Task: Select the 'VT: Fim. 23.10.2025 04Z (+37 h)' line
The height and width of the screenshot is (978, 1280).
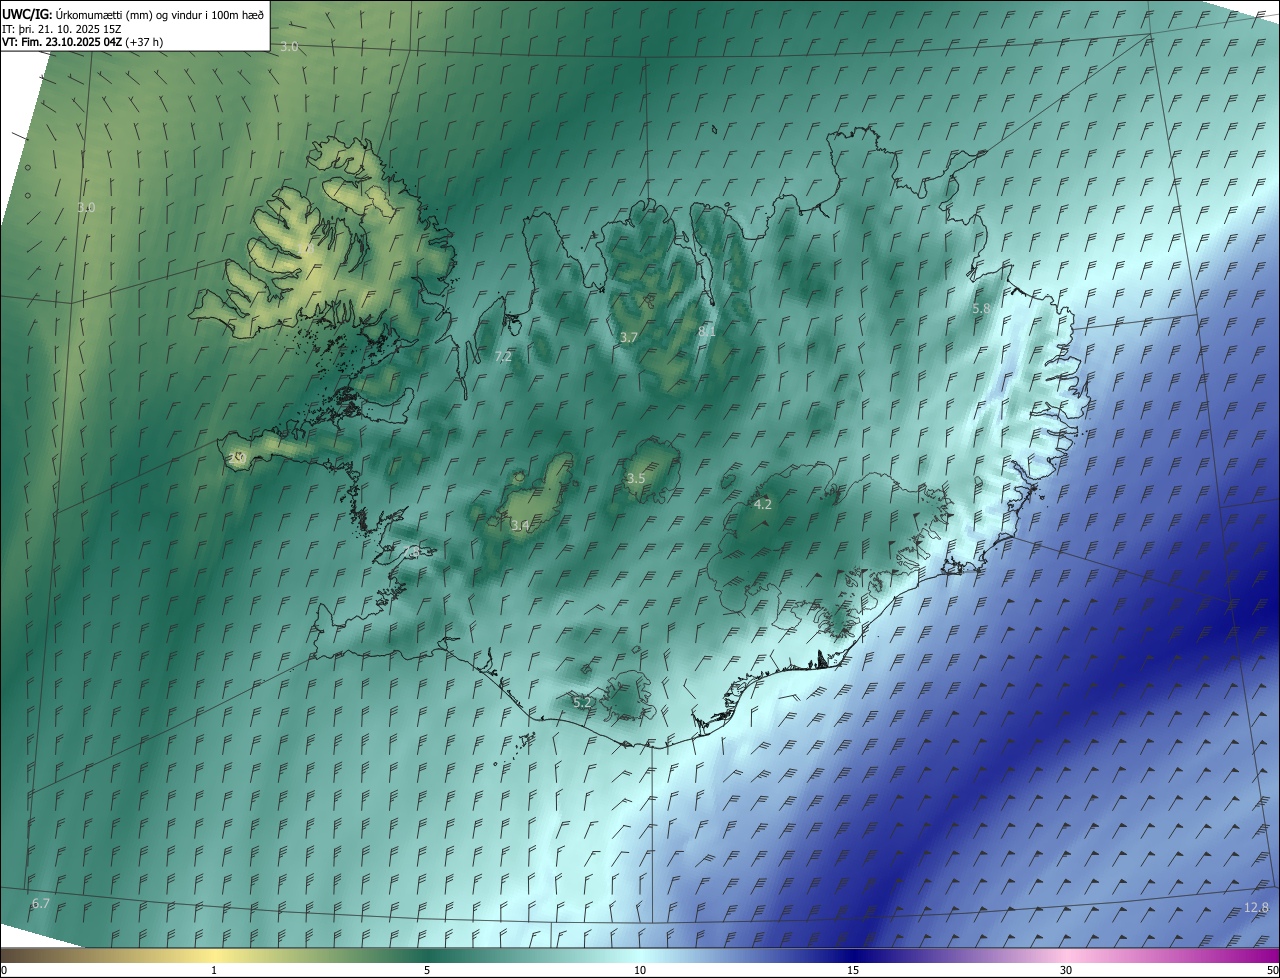Action: click(x=82, y=42)
